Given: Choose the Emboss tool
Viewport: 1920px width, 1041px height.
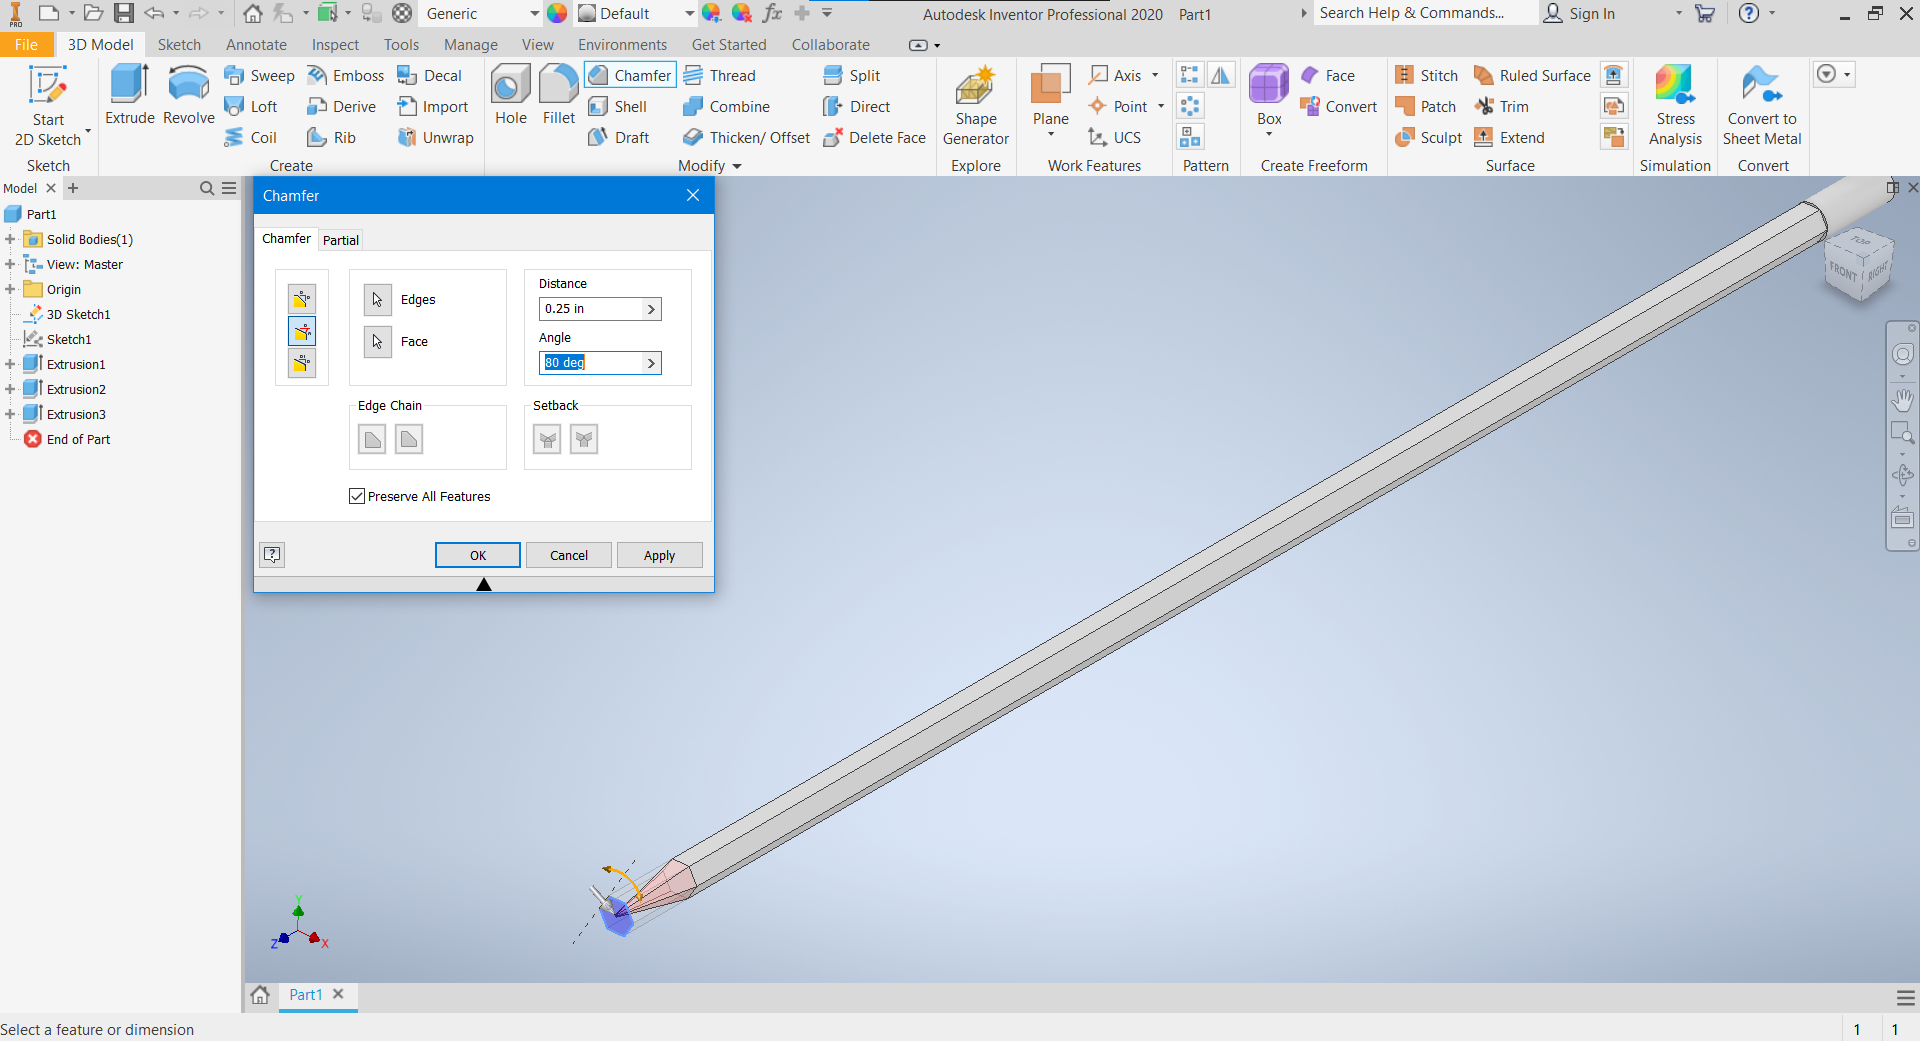Looking at the screenshot, I should tap(346, 76).
